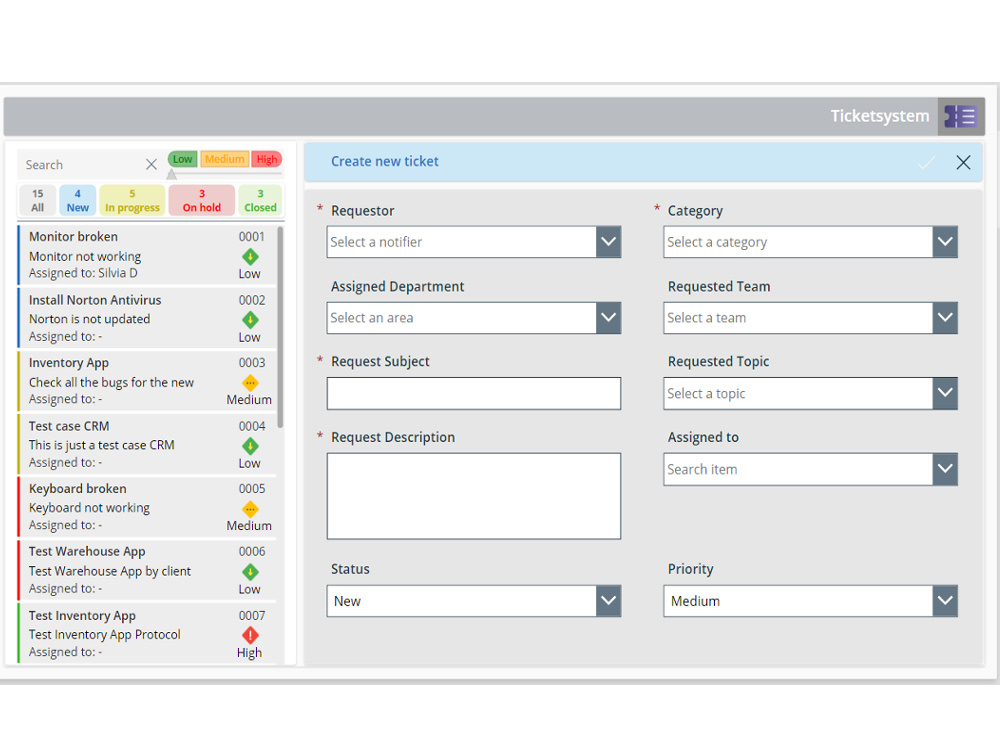Filter by New tickets tab
Image resolution: width=1000 pixels, height=750 pixels.
point(78,200)
